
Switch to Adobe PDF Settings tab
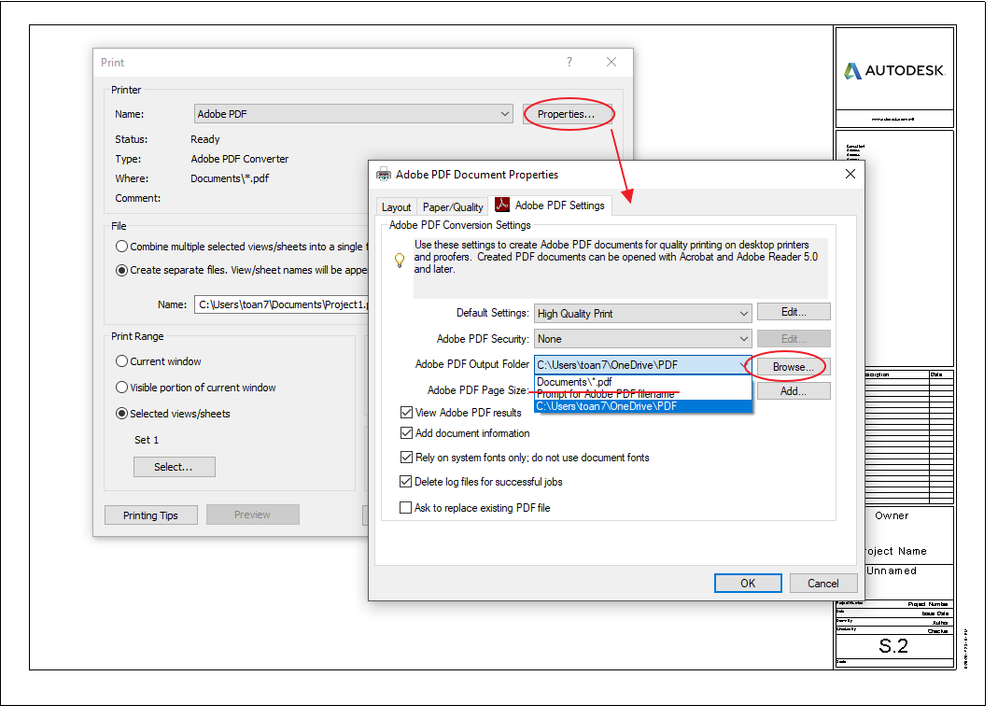[x=550, y=205]
